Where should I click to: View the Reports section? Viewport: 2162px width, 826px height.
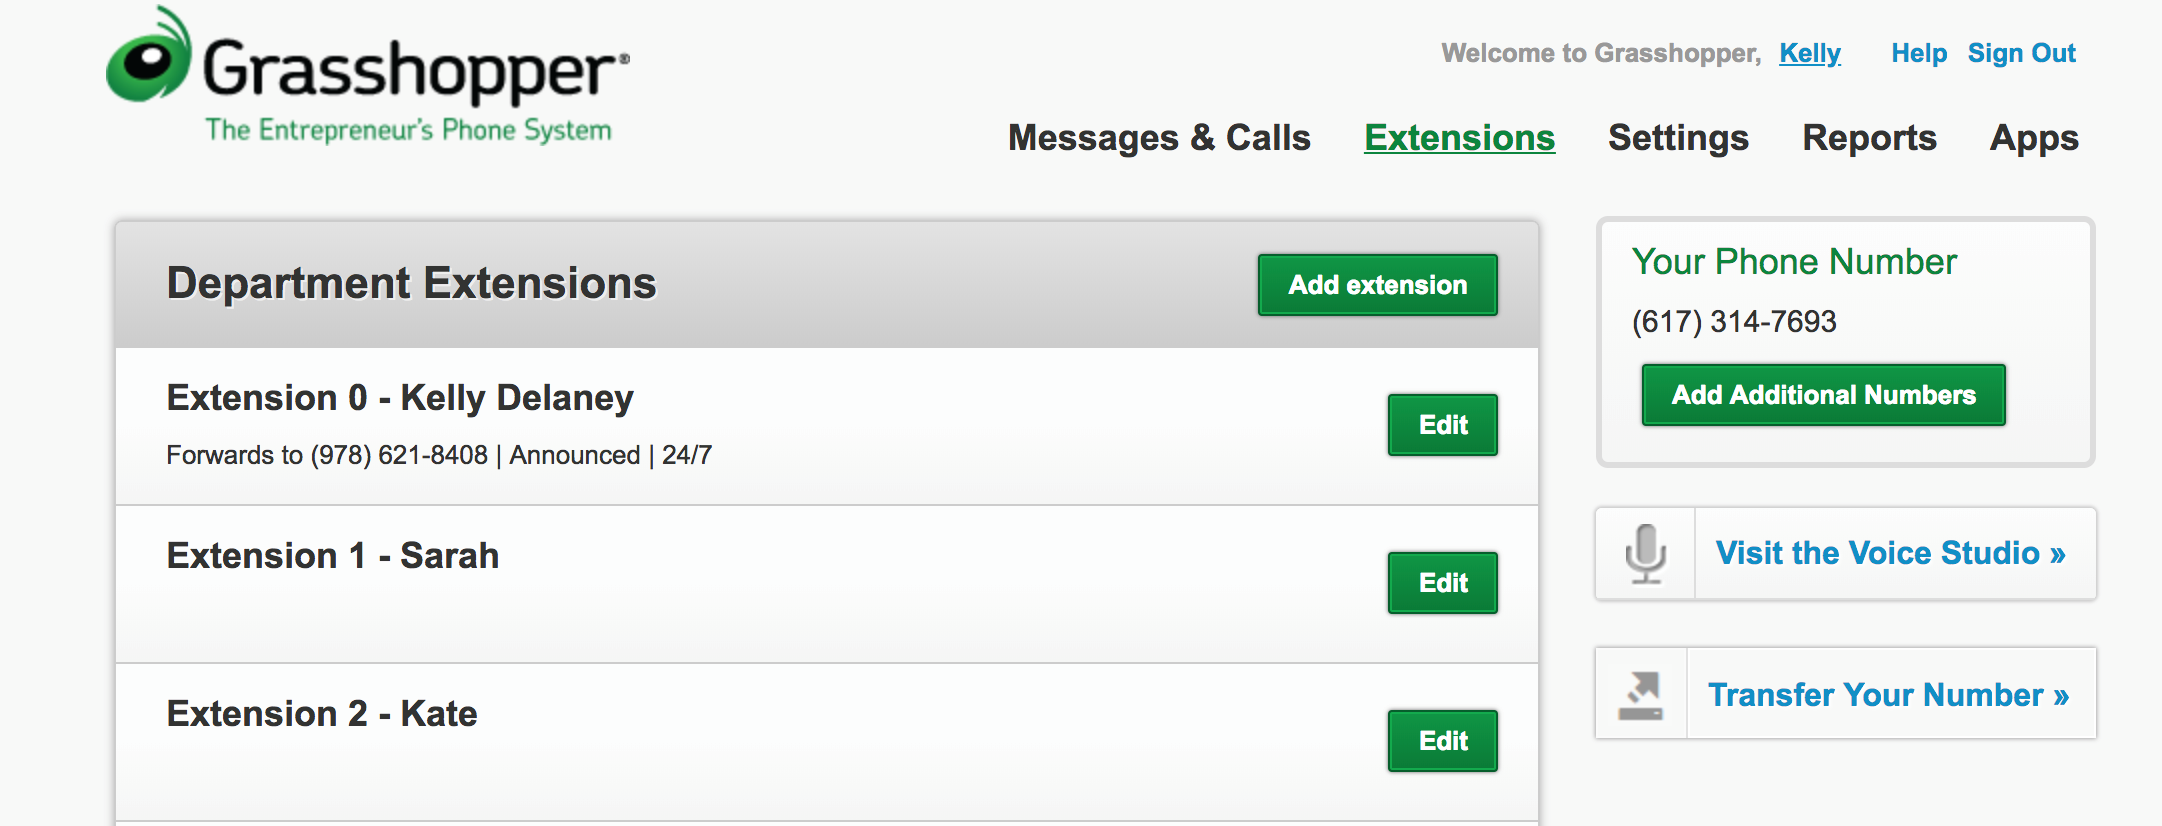click(x=1869, y=138)
